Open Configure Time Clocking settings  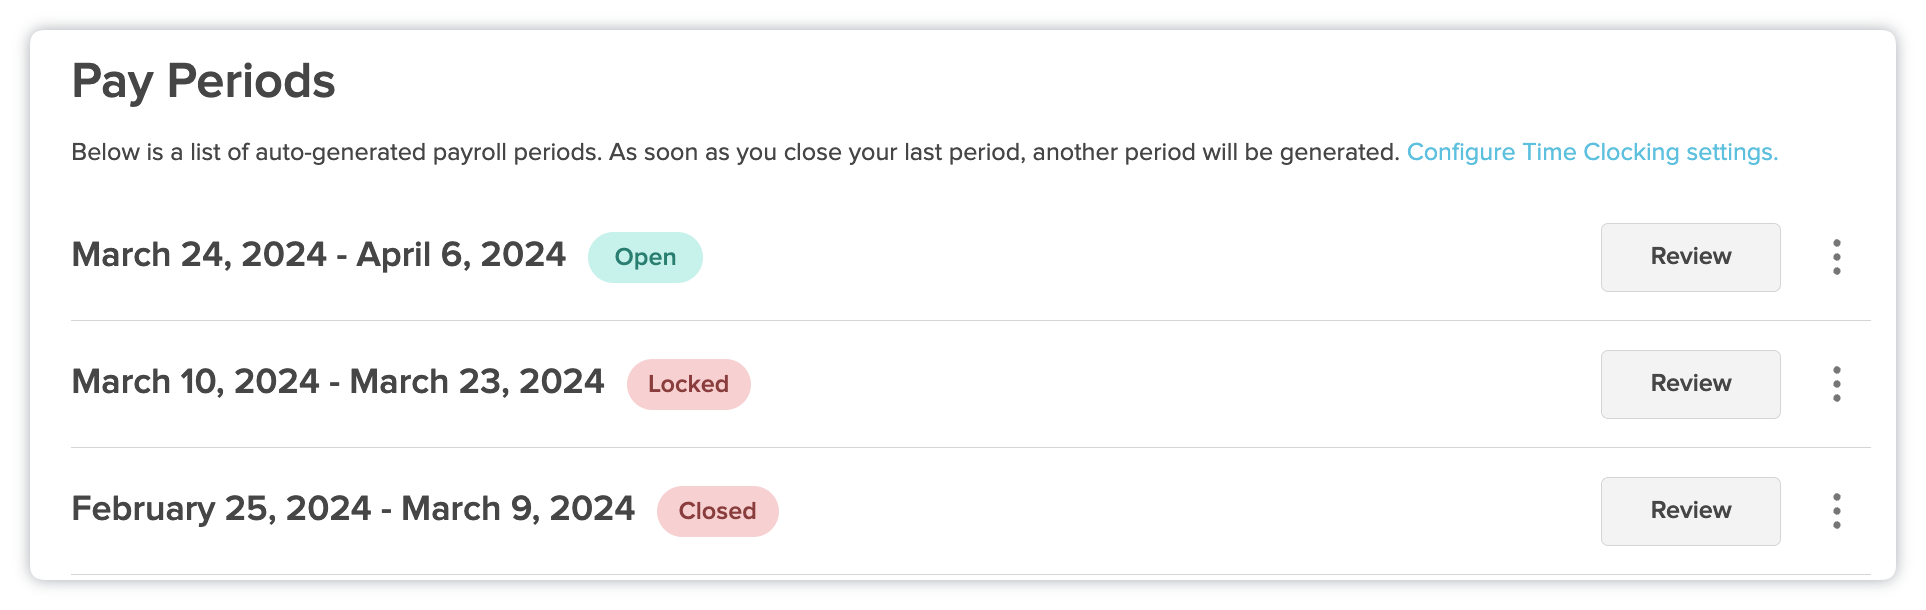pos(1592,152)
